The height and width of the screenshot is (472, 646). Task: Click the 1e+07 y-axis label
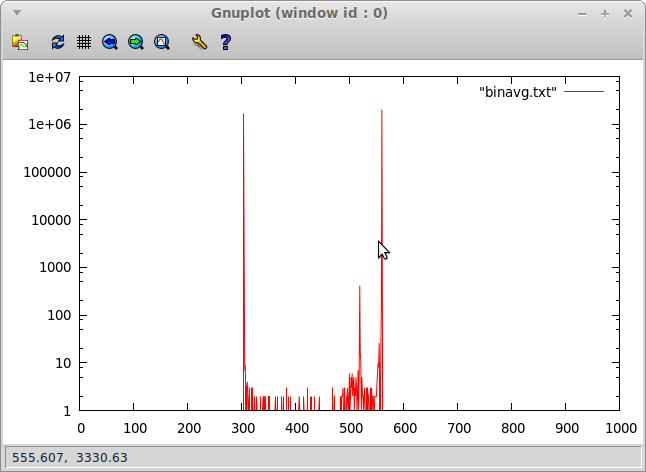point(49,77)
